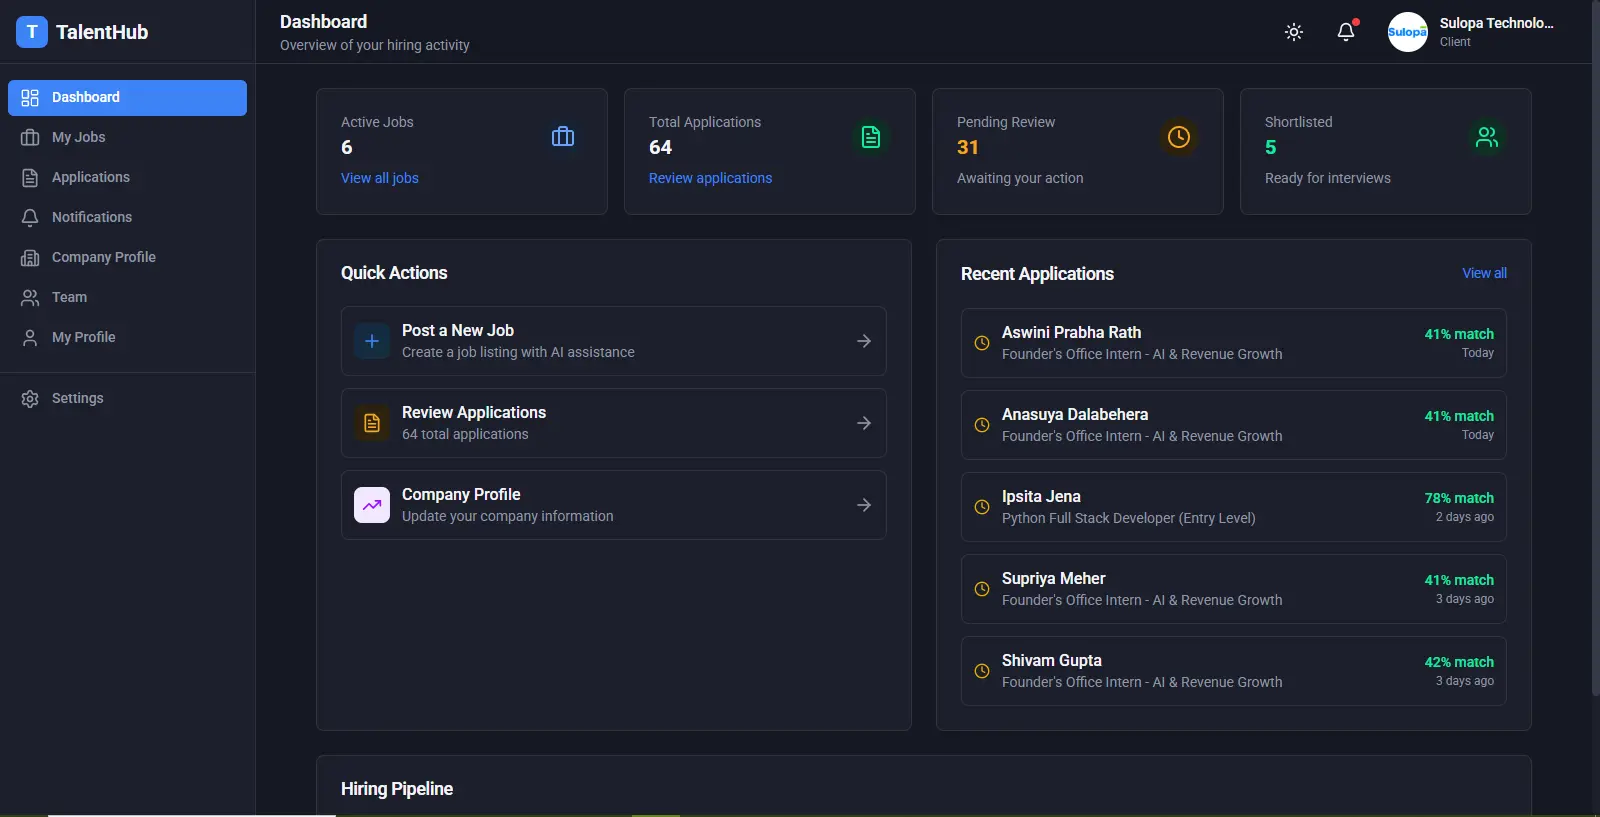Image resolution: width=1600 pixels, height=817 pixels.
Task: Click the Applications document icon in sidebar
Action: (x=30, y=178)
